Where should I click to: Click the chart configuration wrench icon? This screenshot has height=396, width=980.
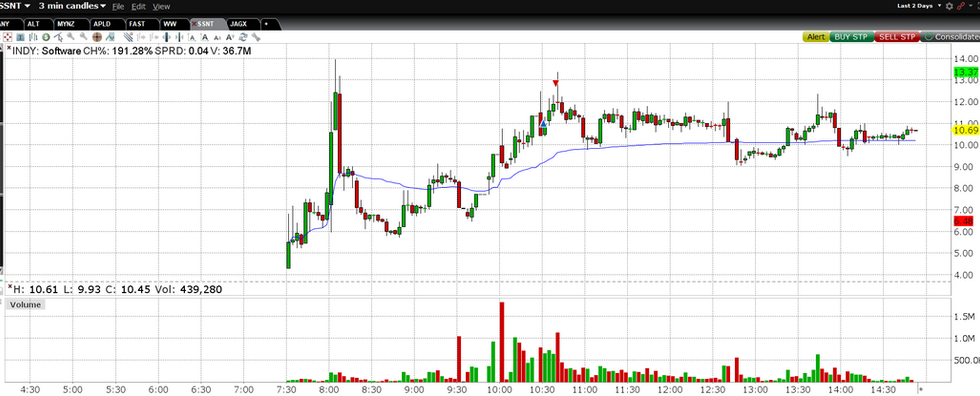(x=256, y=37)
